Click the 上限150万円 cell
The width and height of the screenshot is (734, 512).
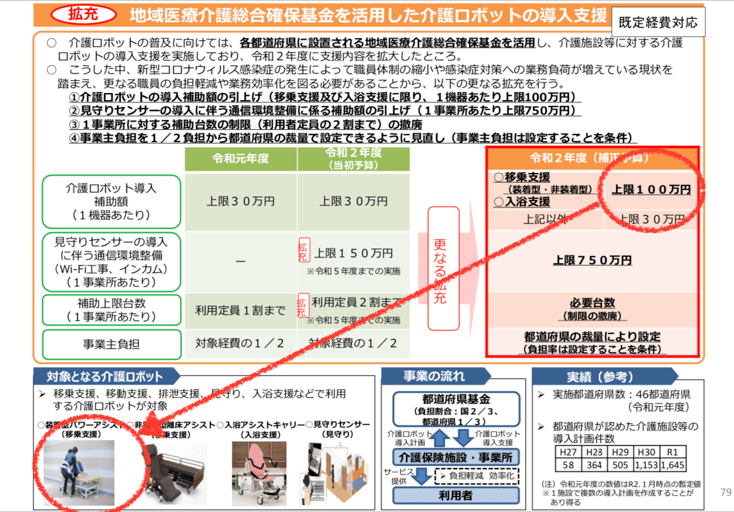click(353, 261)
